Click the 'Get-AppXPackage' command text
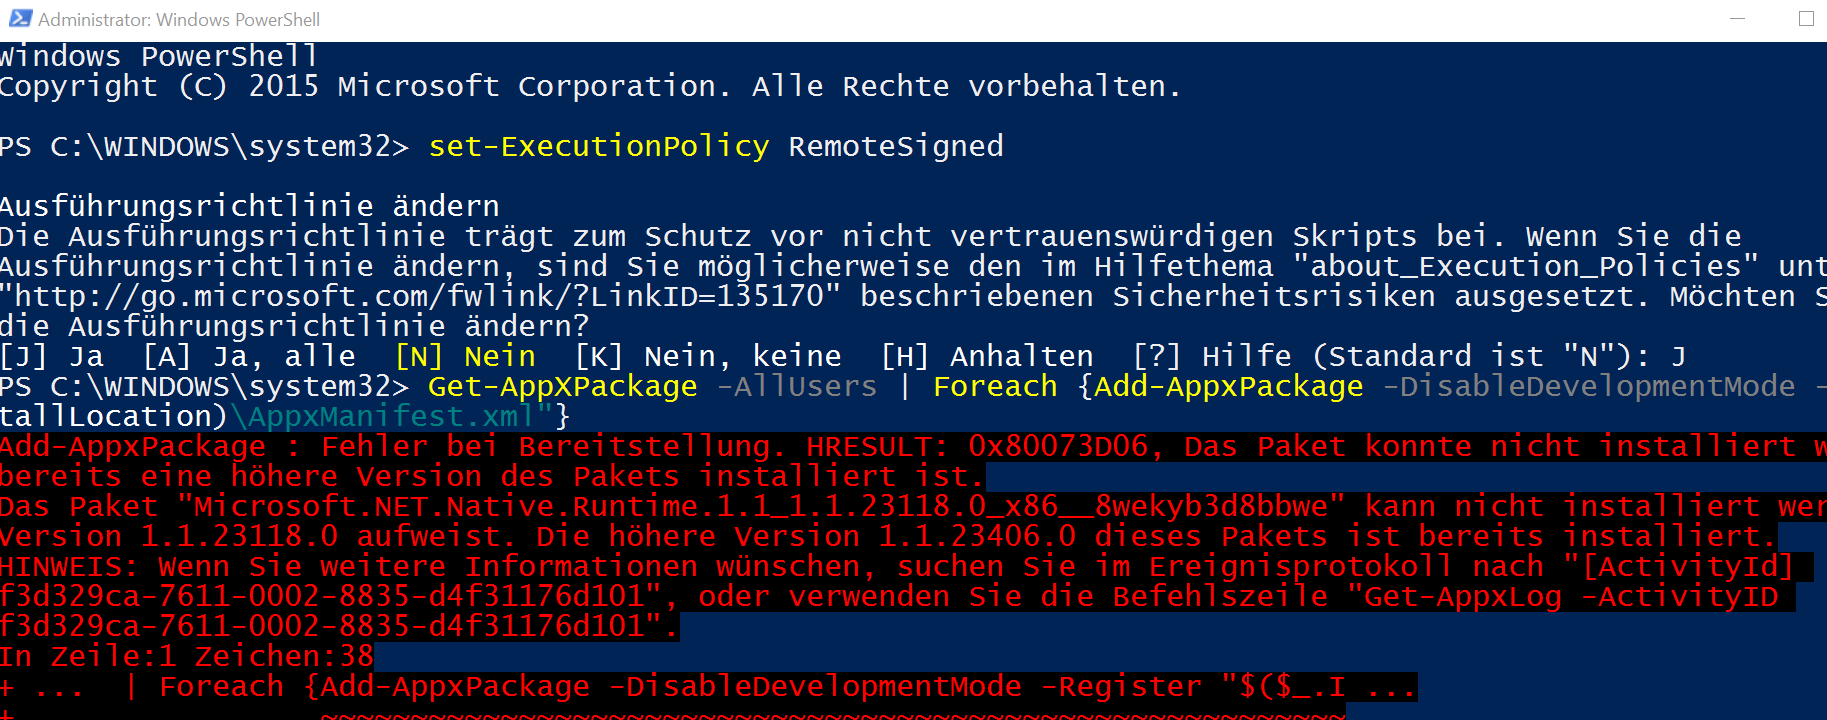Image resolution: width=1827 pixels, height=720 pixels. (x=563, y=386)
